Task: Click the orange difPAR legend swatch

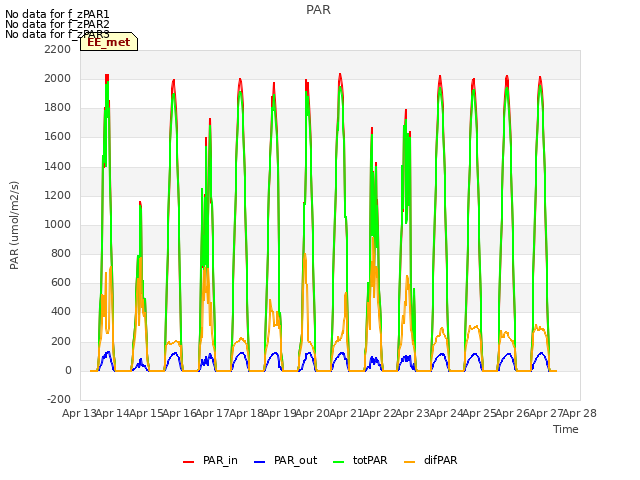Action: [409, 462]
